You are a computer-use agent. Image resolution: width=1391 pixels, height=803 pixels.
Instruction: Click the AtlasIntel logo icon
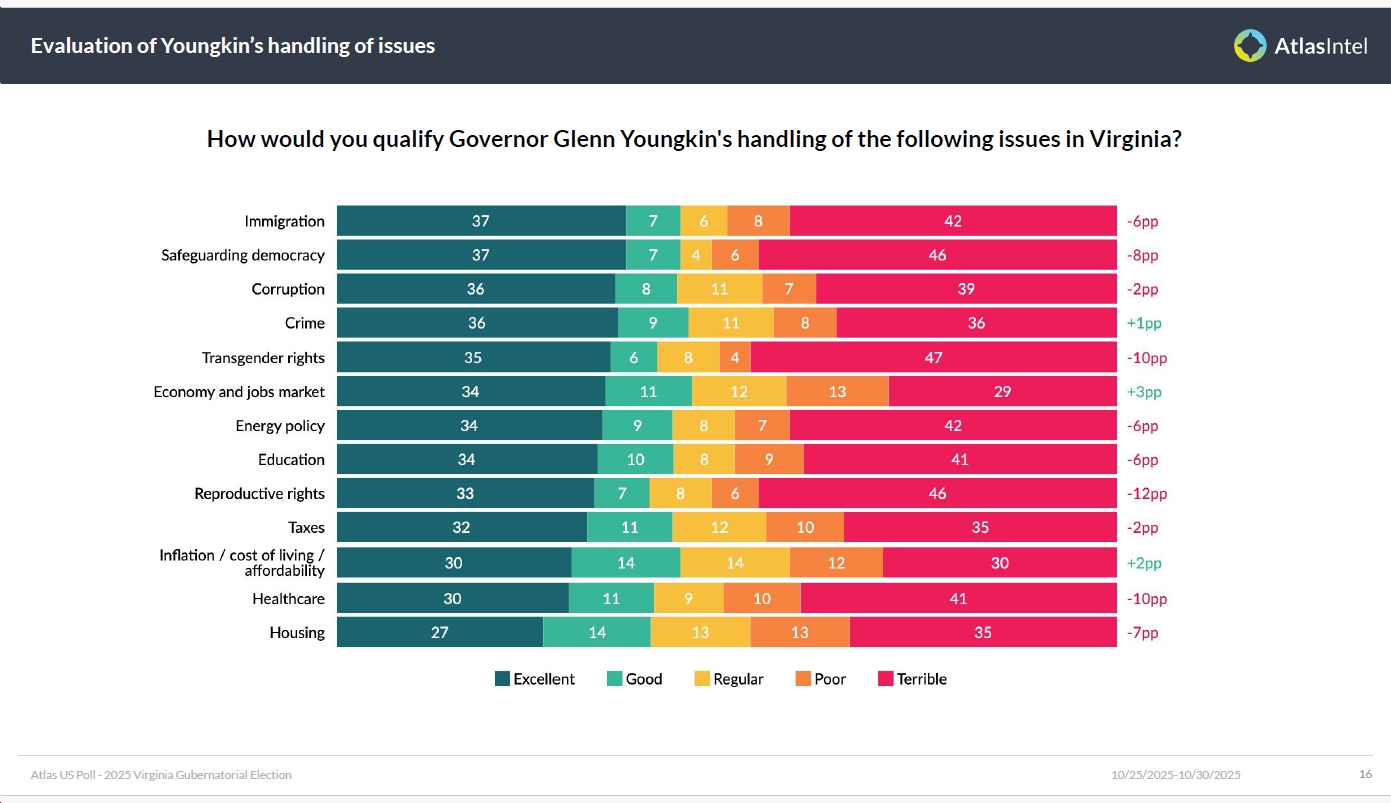point(1250,46)
